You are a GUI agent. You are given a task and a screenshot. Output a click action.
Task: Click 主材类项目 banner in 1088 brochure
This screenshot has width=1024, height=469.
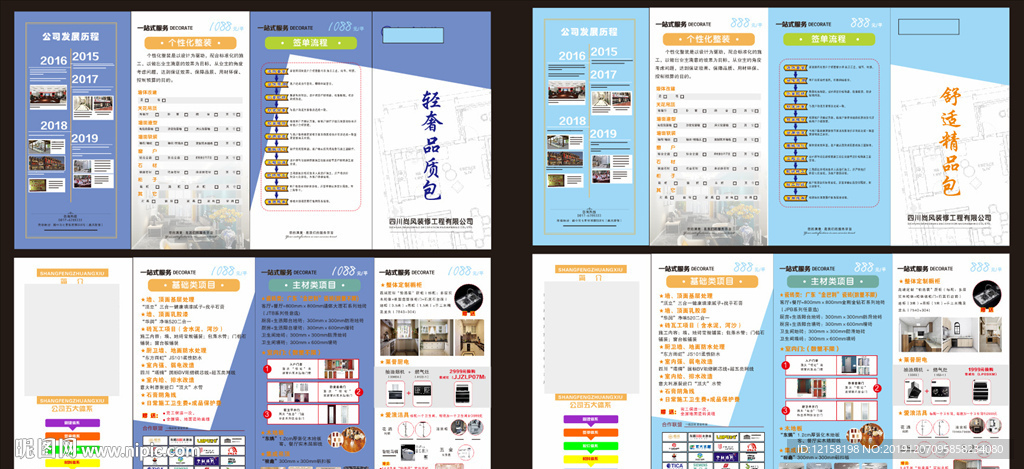coord(313,285)
